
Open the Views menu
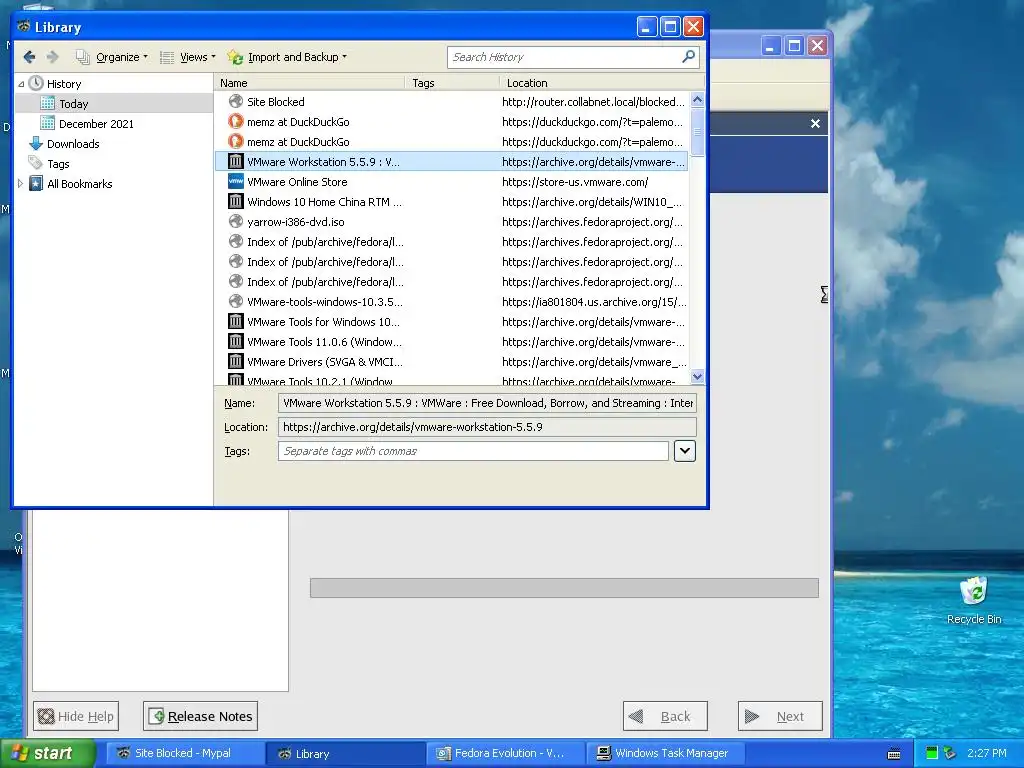pyautogui.click(x=188, y=57)
